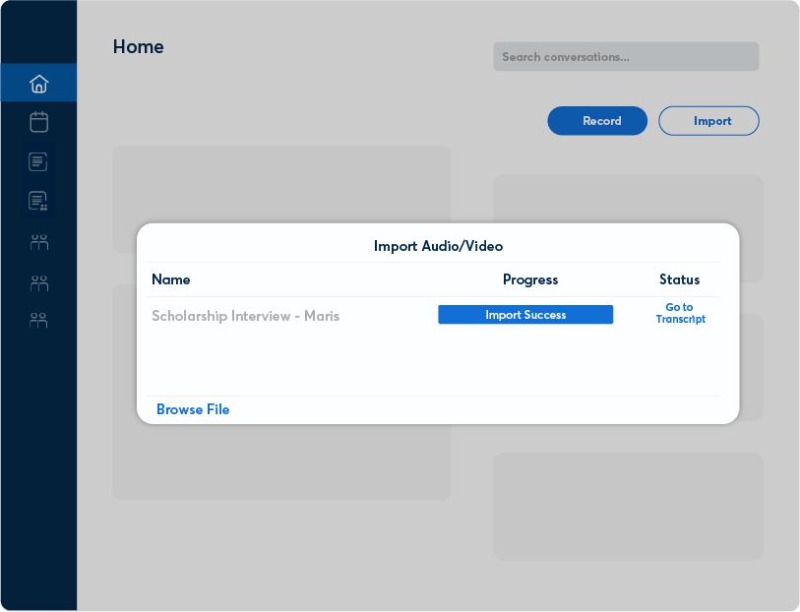Click the Search conversations field
This screenshot has height=612, width=800.
pos(625,57)
